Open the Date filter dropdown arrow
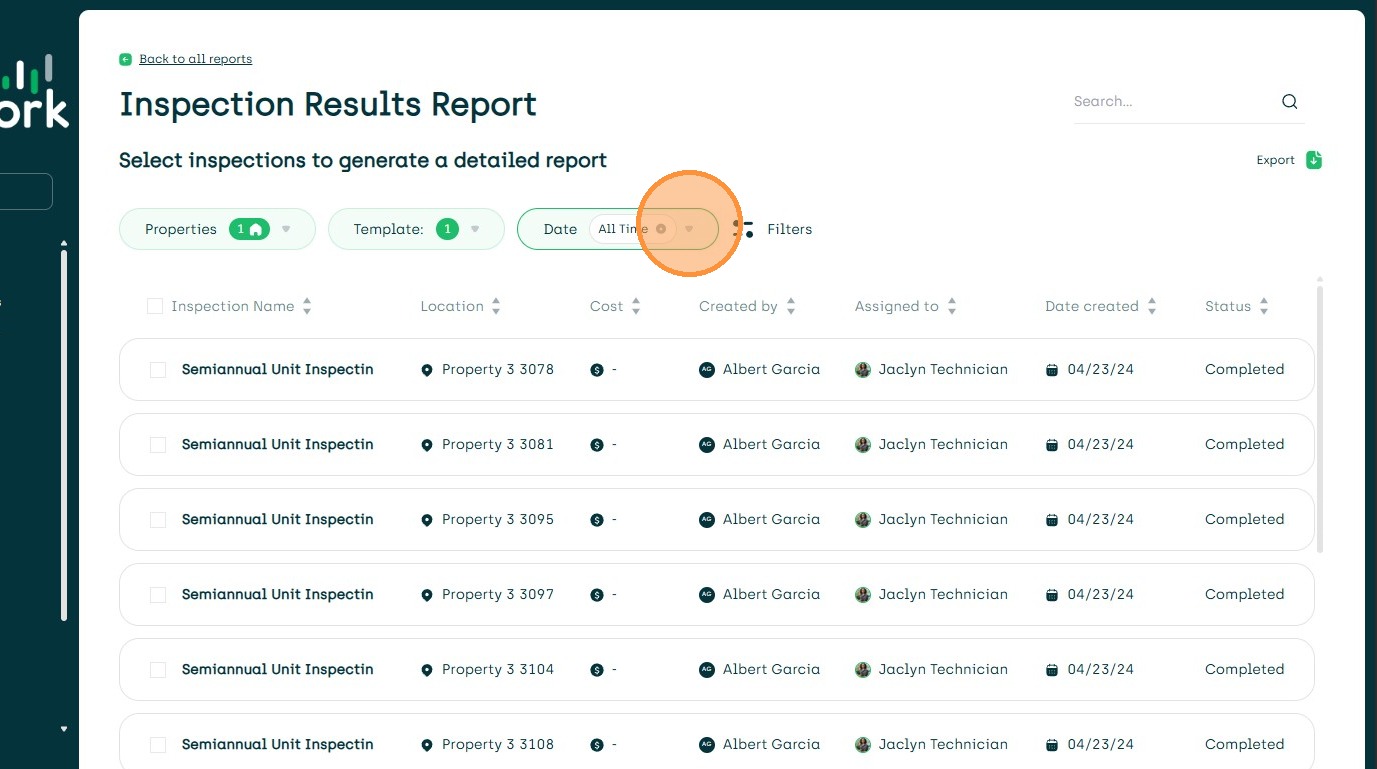This screenshot has width=1377, height=769. click(689, 229)
